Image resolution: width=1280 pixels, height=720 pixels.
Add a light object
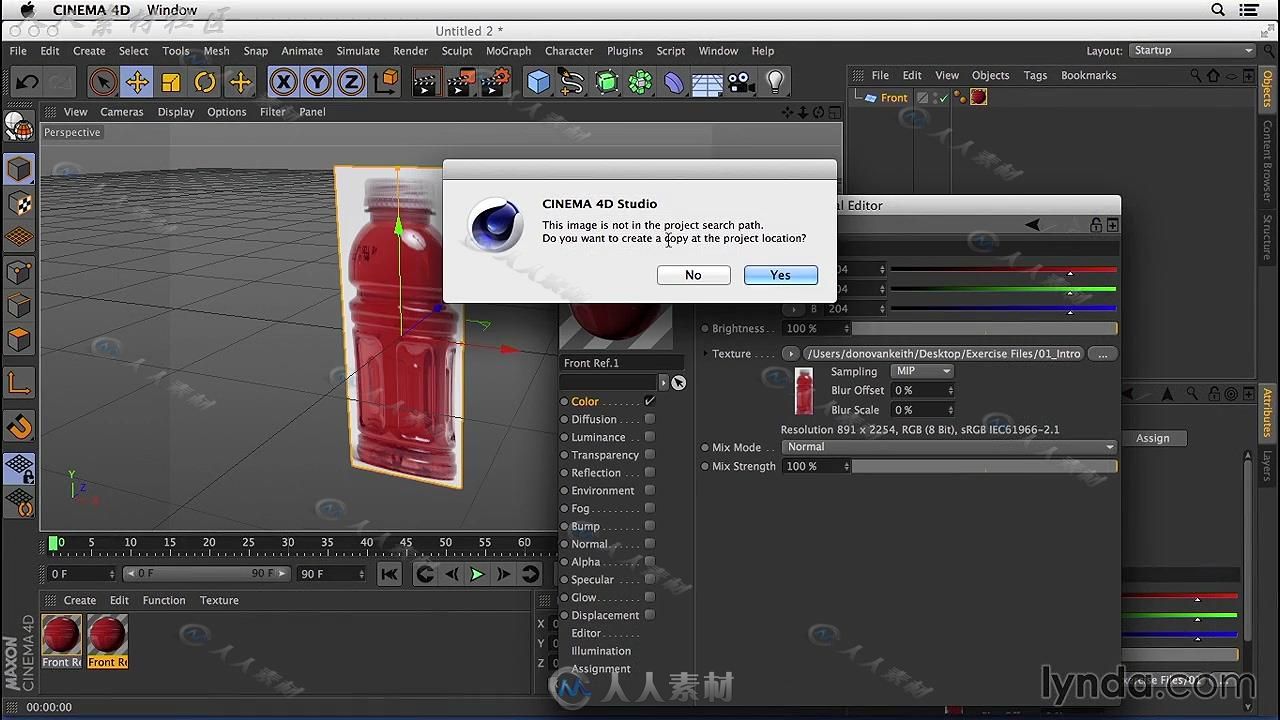click(x=775, y=82)
